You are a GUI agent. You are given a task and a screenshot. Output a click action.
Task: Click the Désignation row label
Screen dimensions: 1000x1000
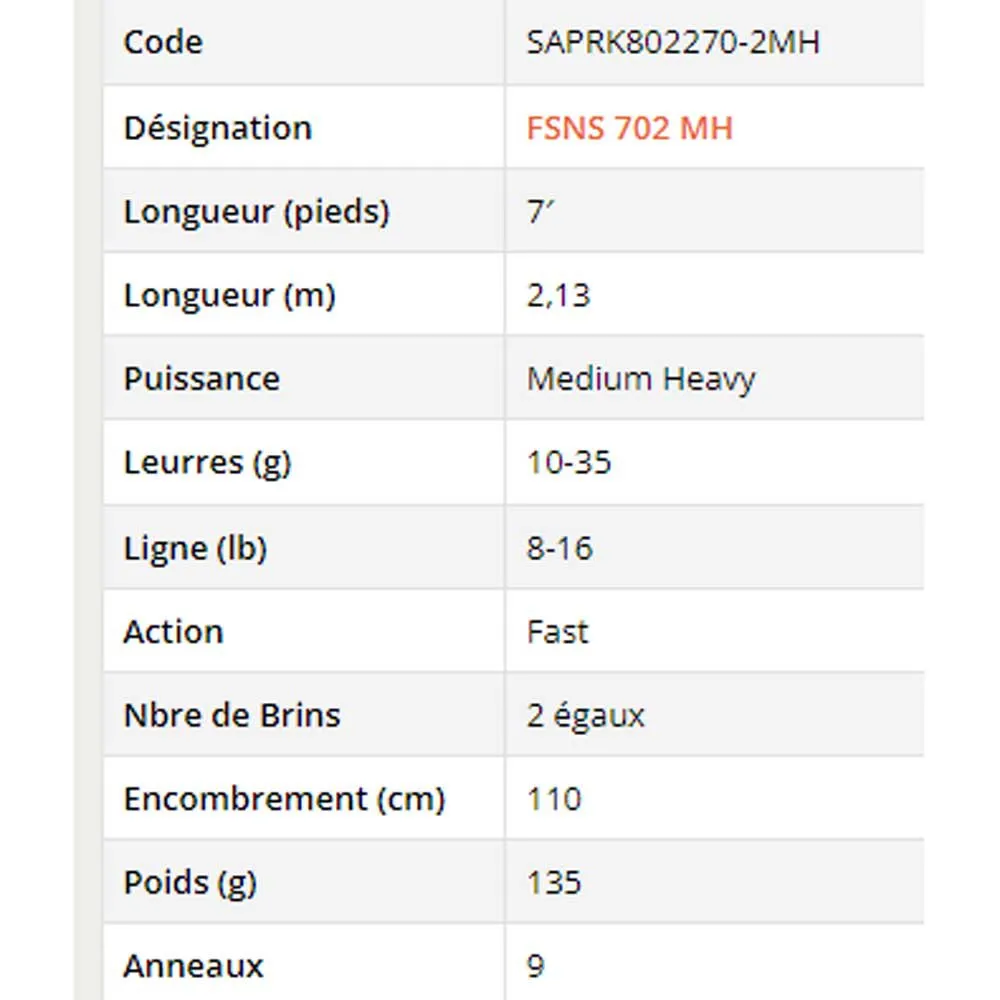pyautogui.click(x=218, y=128)
